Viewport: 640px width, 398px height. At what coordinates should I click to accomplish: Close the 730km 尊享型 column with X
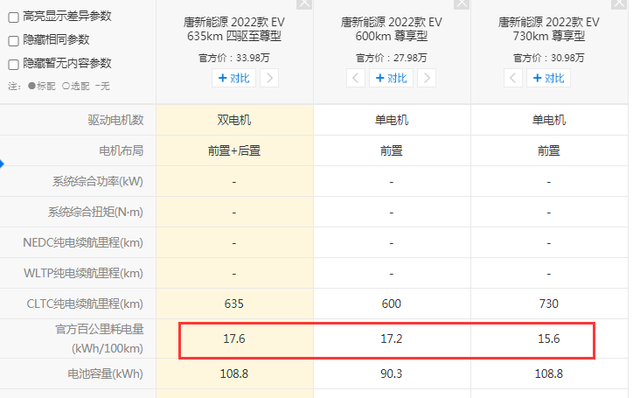click(619, 4)
